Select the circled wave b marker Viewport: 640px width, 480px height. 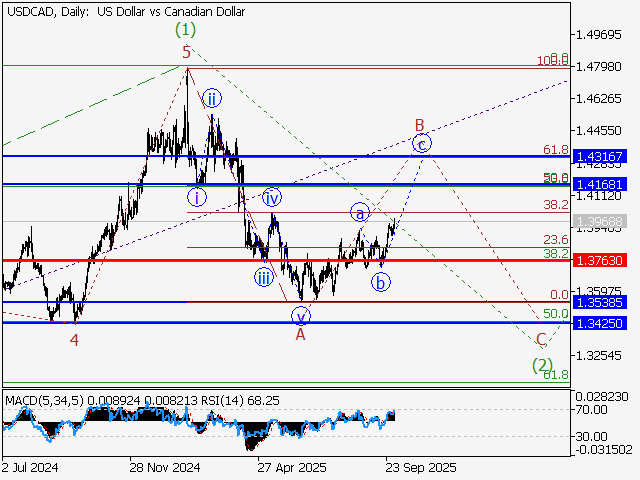(380, 282)
